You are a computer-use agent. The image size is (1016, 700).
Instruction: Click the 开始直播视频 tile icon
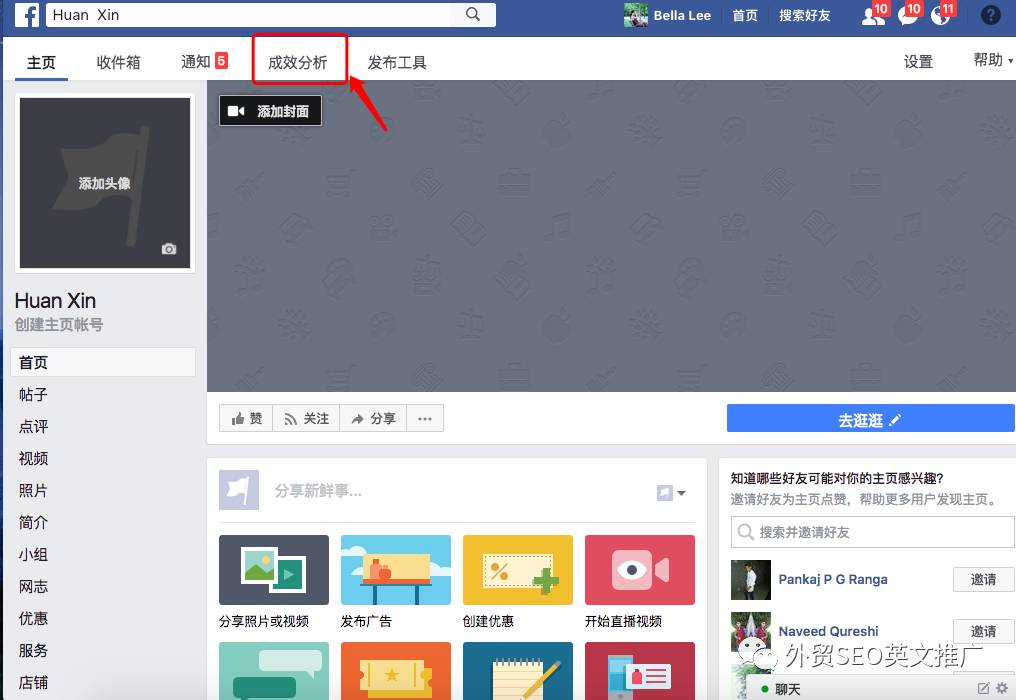click(x=640, y=570)
